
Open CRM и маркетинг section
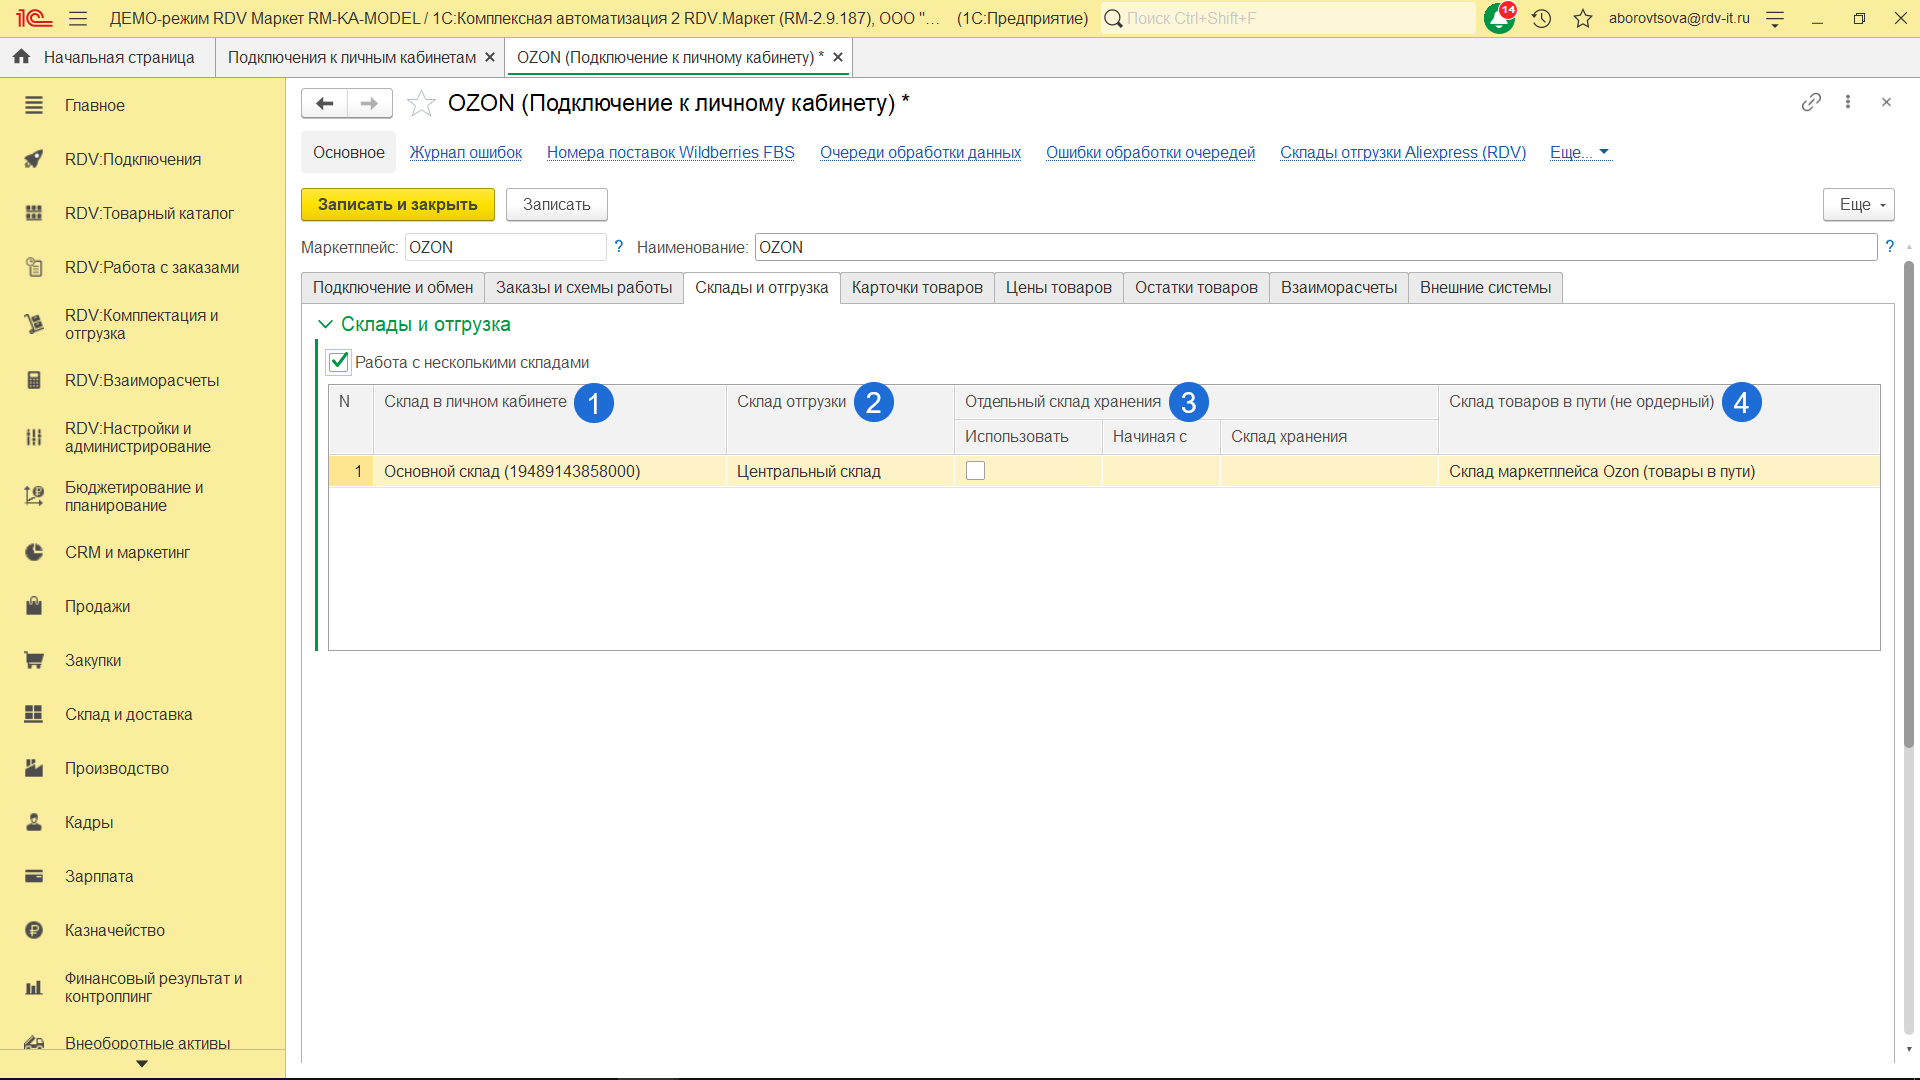point(127,552)
